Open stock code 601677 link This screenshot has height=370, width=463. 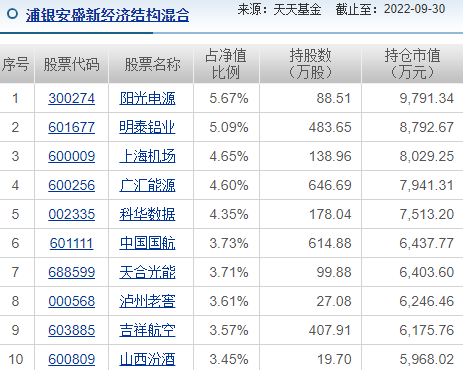coord(72,127)
